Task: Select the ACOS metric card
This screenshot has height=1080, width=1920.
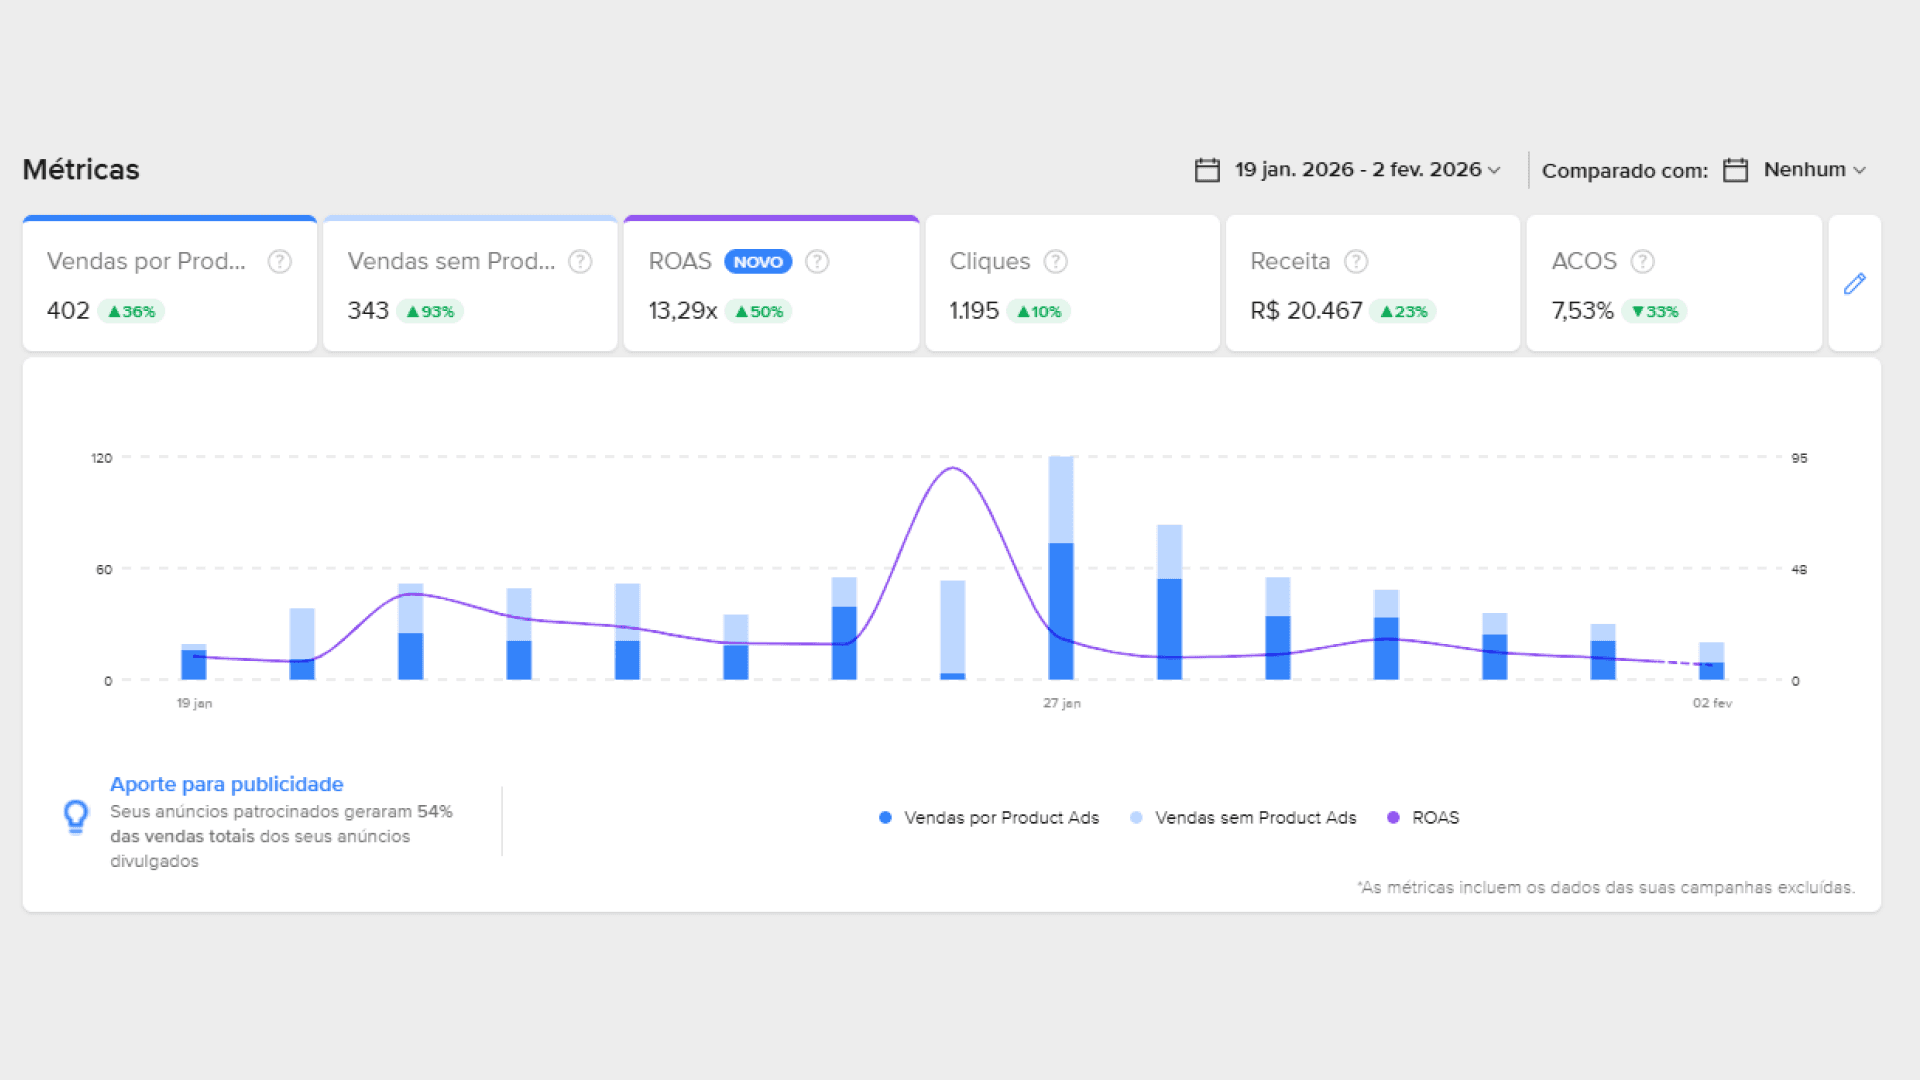Action: (1673, 285)
